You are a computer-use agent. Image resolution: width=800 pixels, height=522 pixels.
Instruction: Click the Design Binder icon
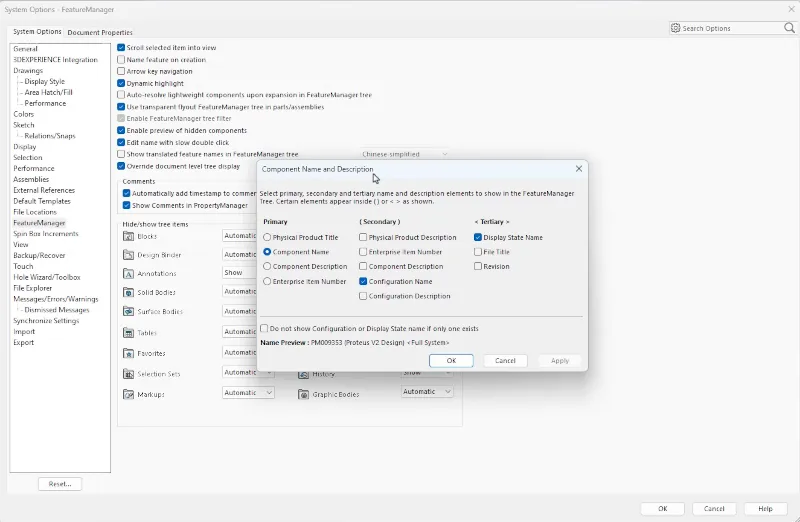(x=128, y=255)
